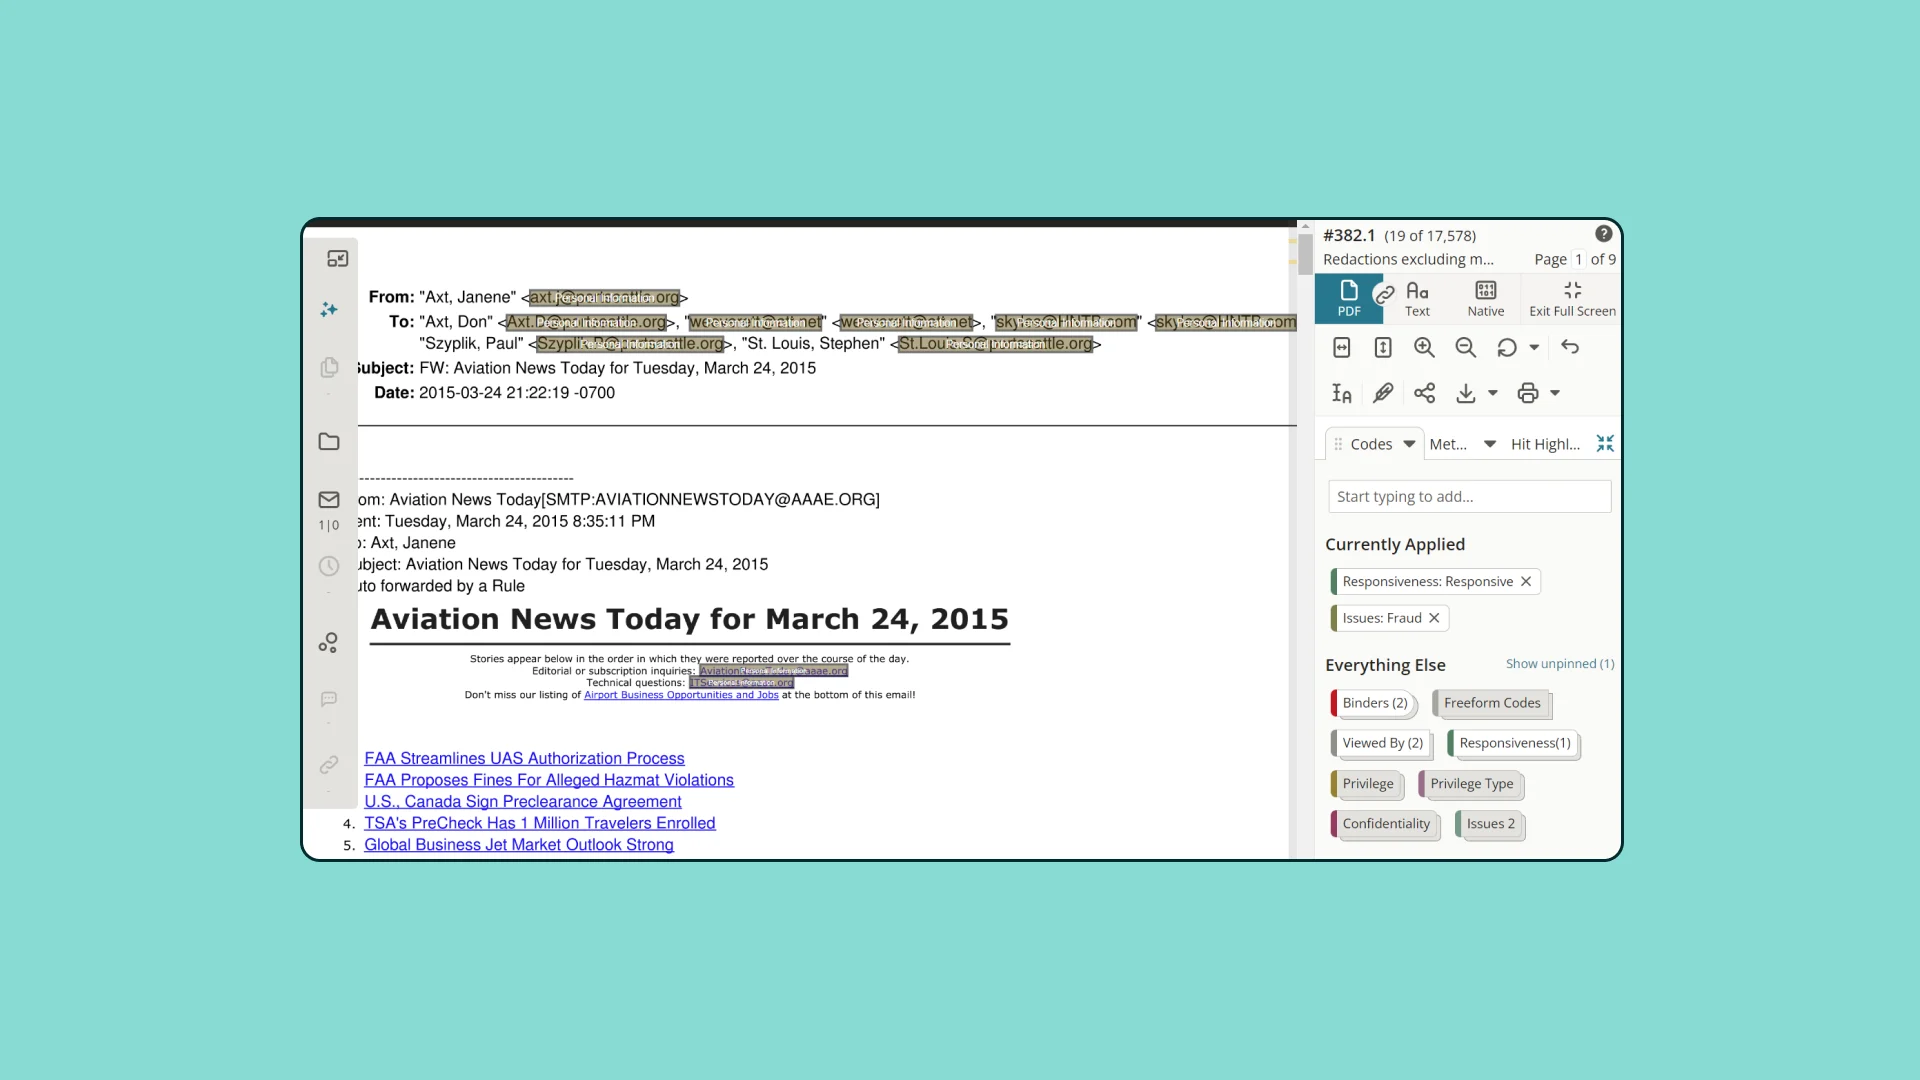The image size is (1920, 1080).
Task: Zoom in on the document
Action: [1424, 347]
